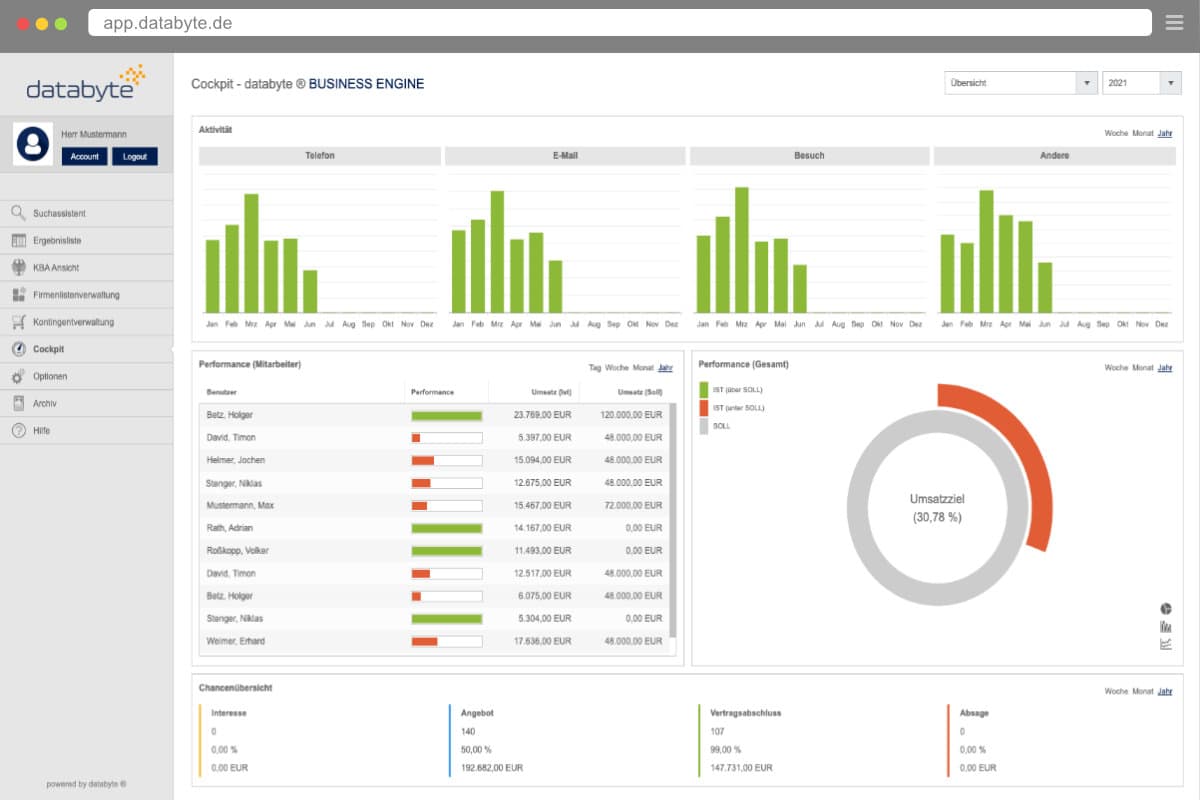Viewport: 1200px width, 800px height.
Task: Open Suchassistent from the sidebar
Action: click(86, 213)
